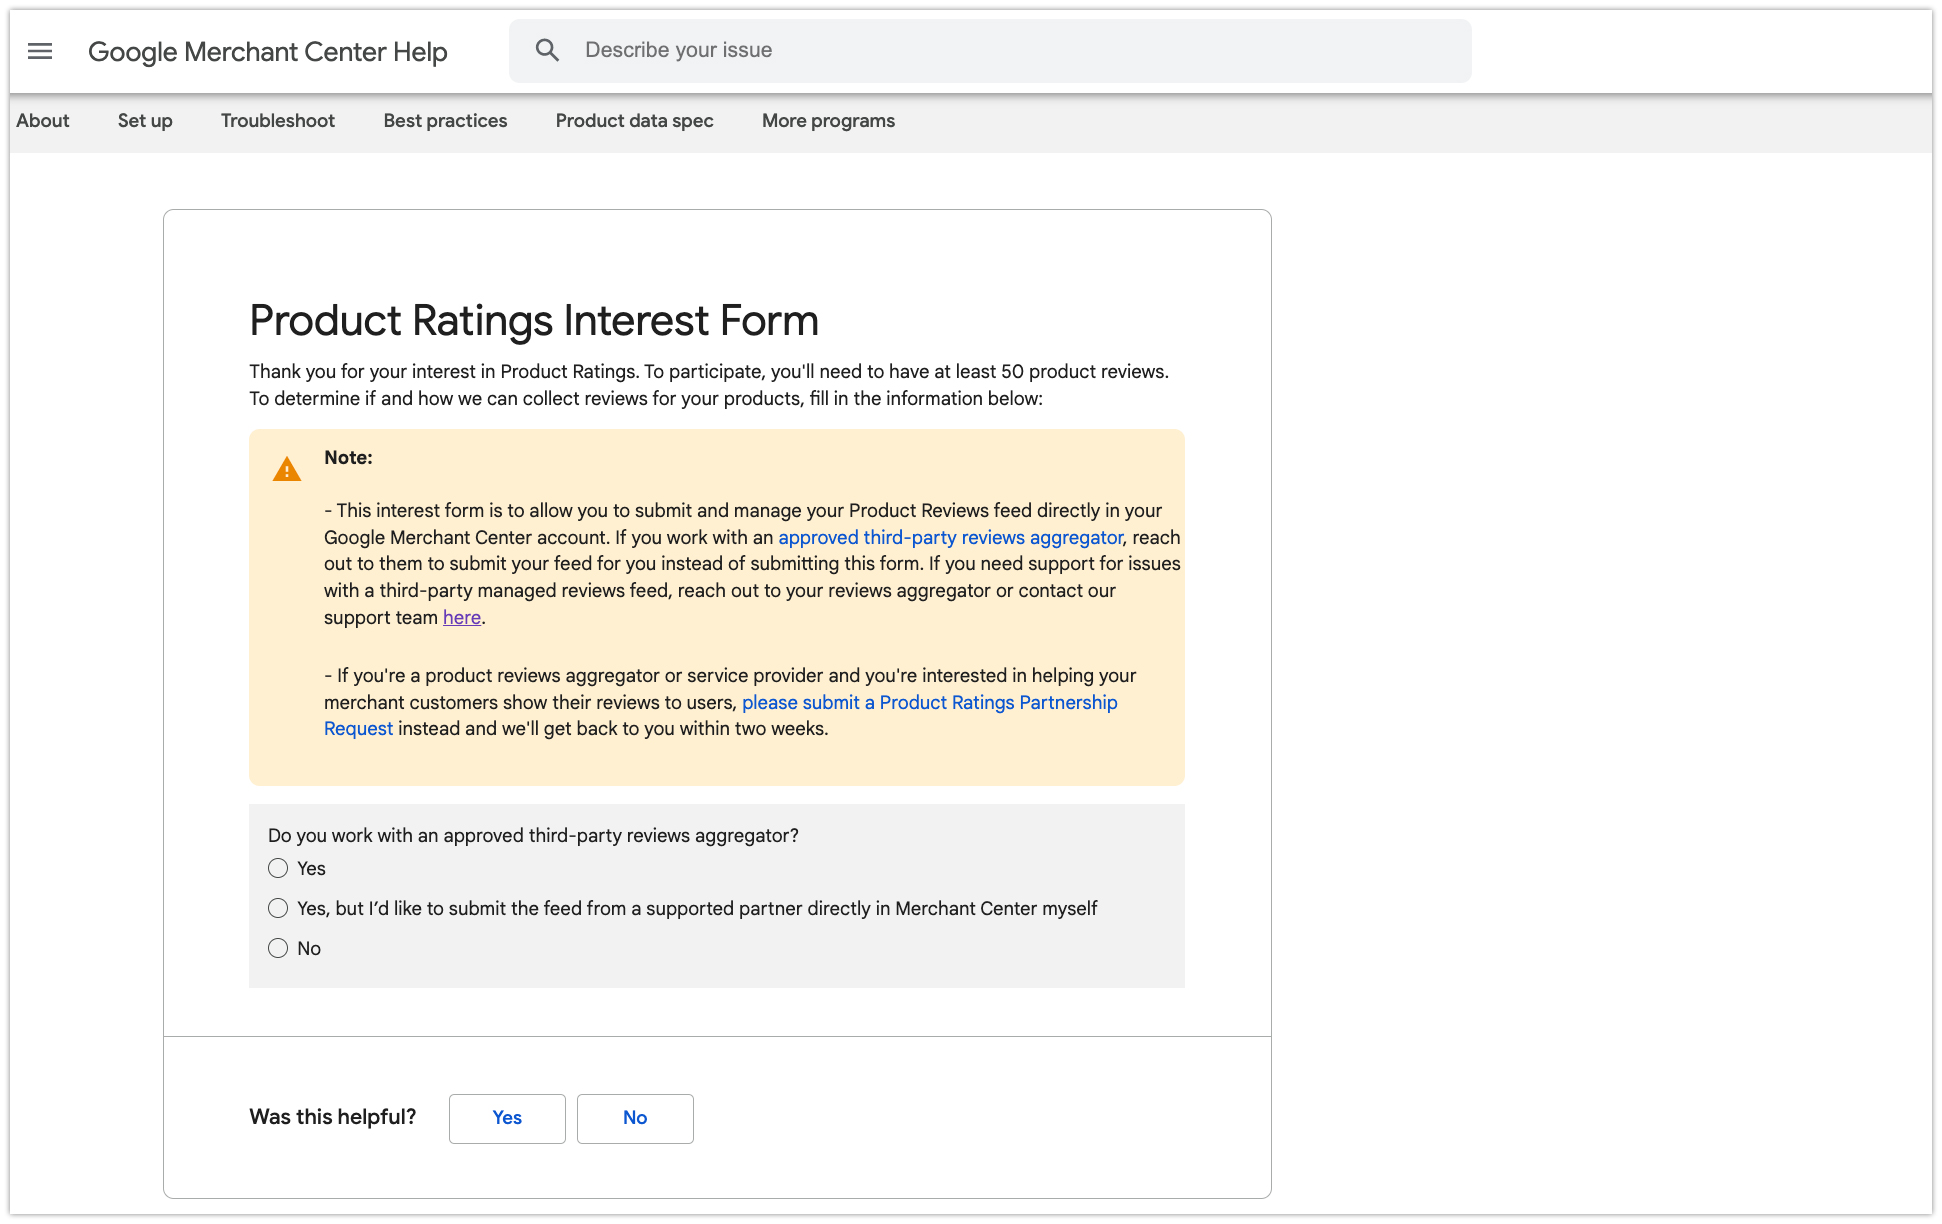Viewport: 1942px width, 1224px height.
Task: Open the Troubleshoot tab
Action: (278, 121)
